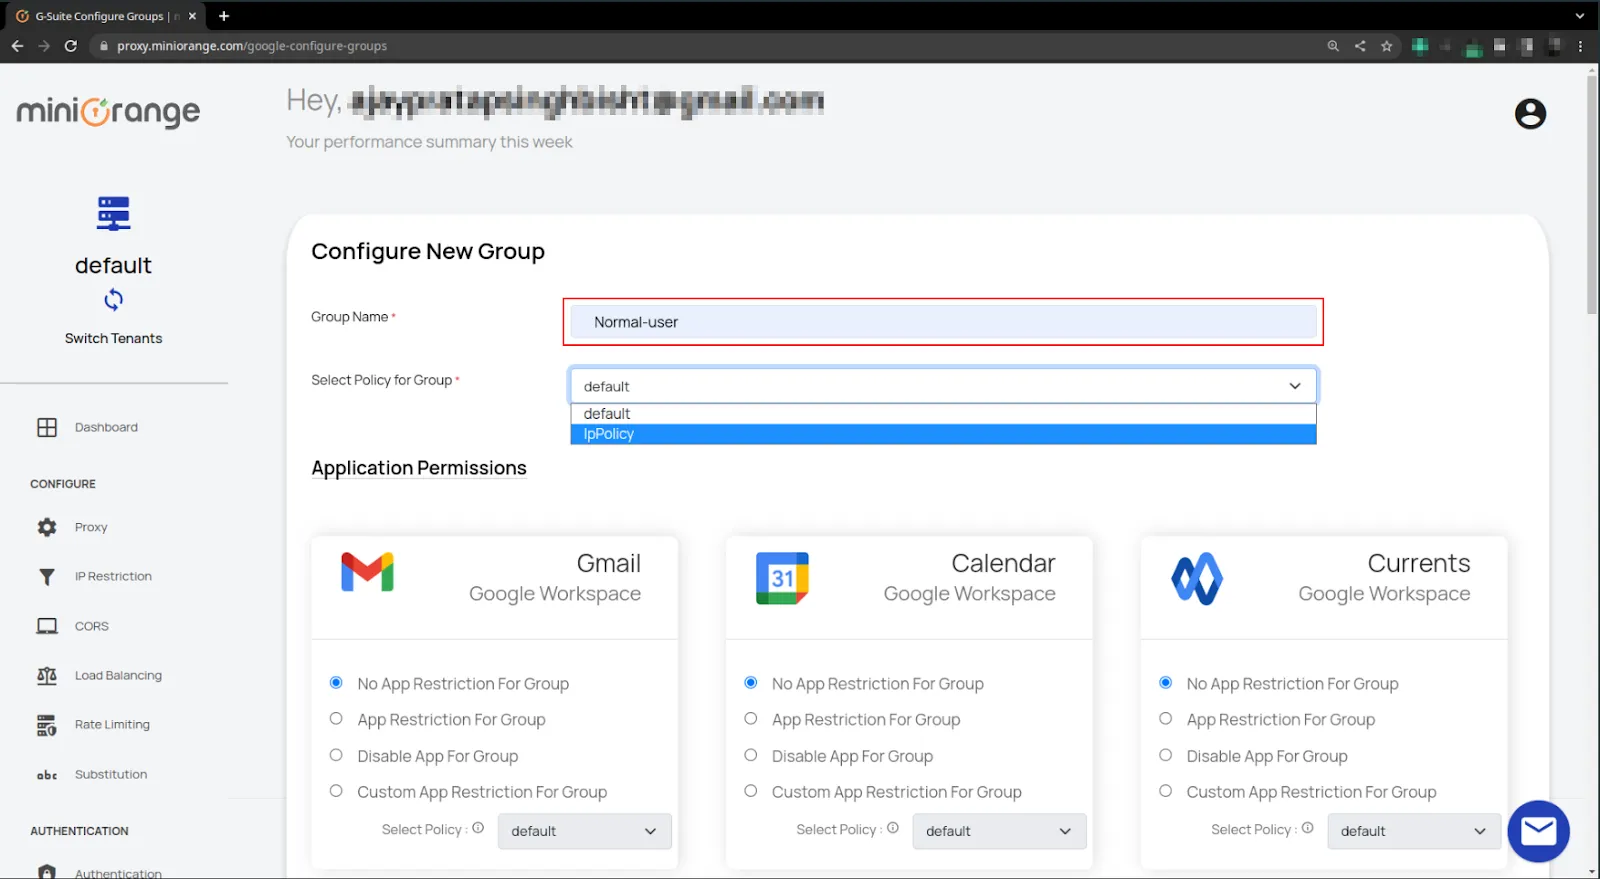
Task: Open Dashboard from the sidebar
Action: click(106, 427)
